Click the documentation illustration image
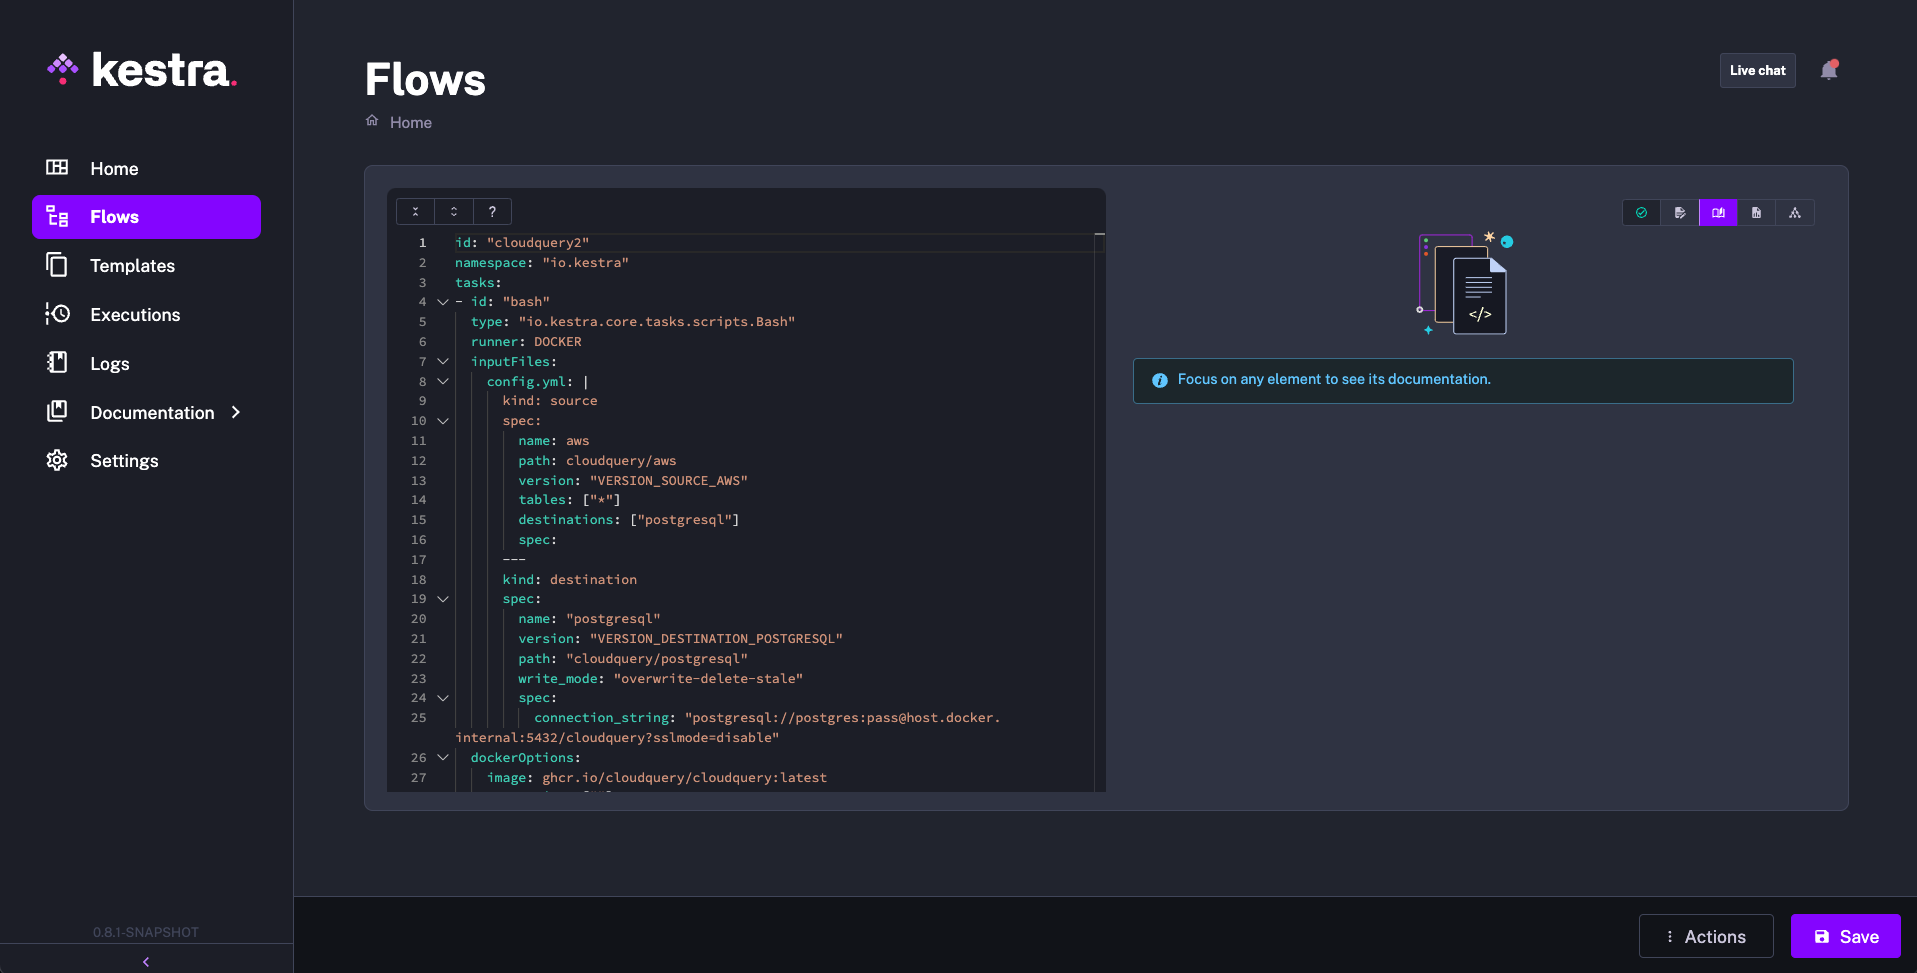1917x973 pixels. tap(1464, 284)
